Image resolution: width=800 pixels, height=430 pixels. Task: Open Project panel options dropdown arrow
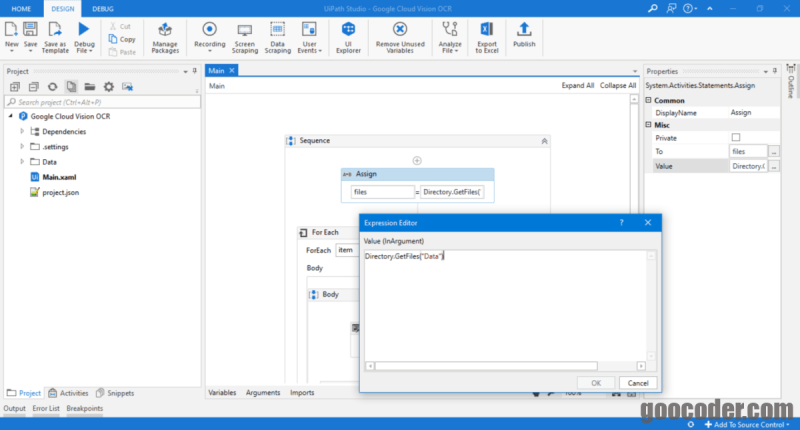[185, 71]
